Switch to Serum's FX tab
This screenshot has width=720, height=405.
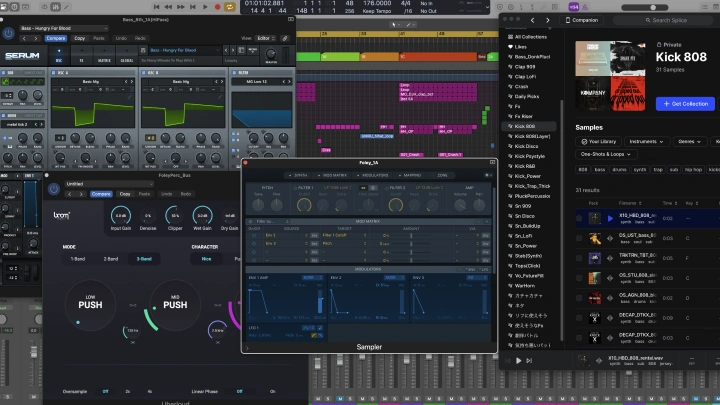81,56
